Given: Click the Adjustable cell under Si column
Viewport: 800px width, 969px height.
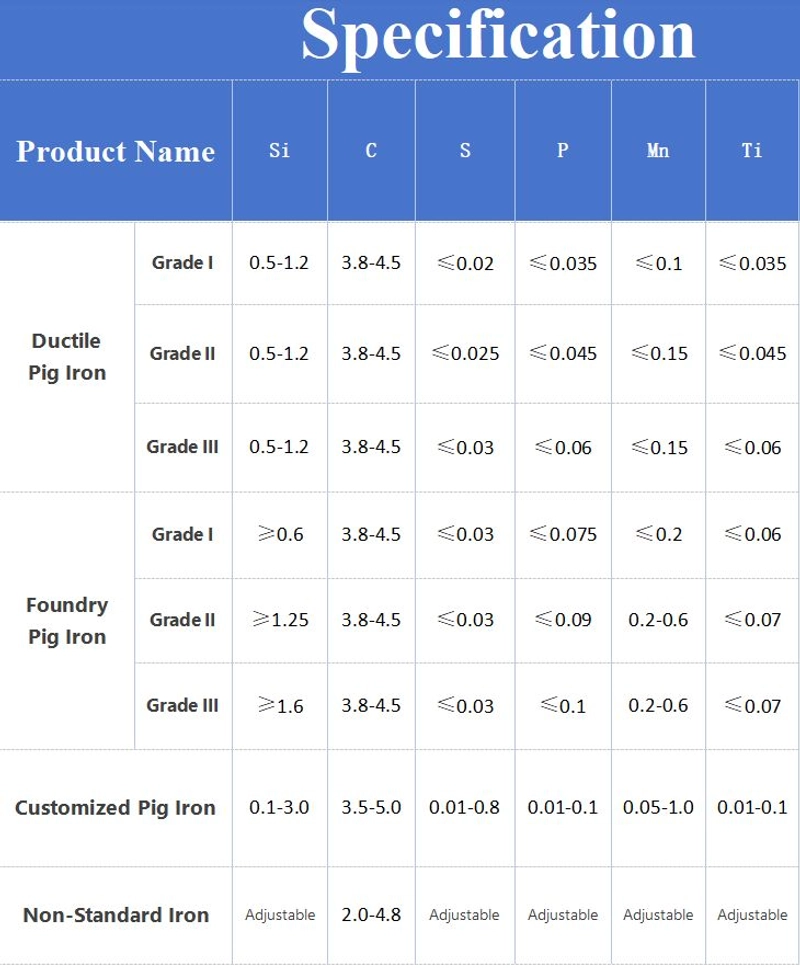Looking at the screenshot, I should pyautogui.click(x=280, y=915).
